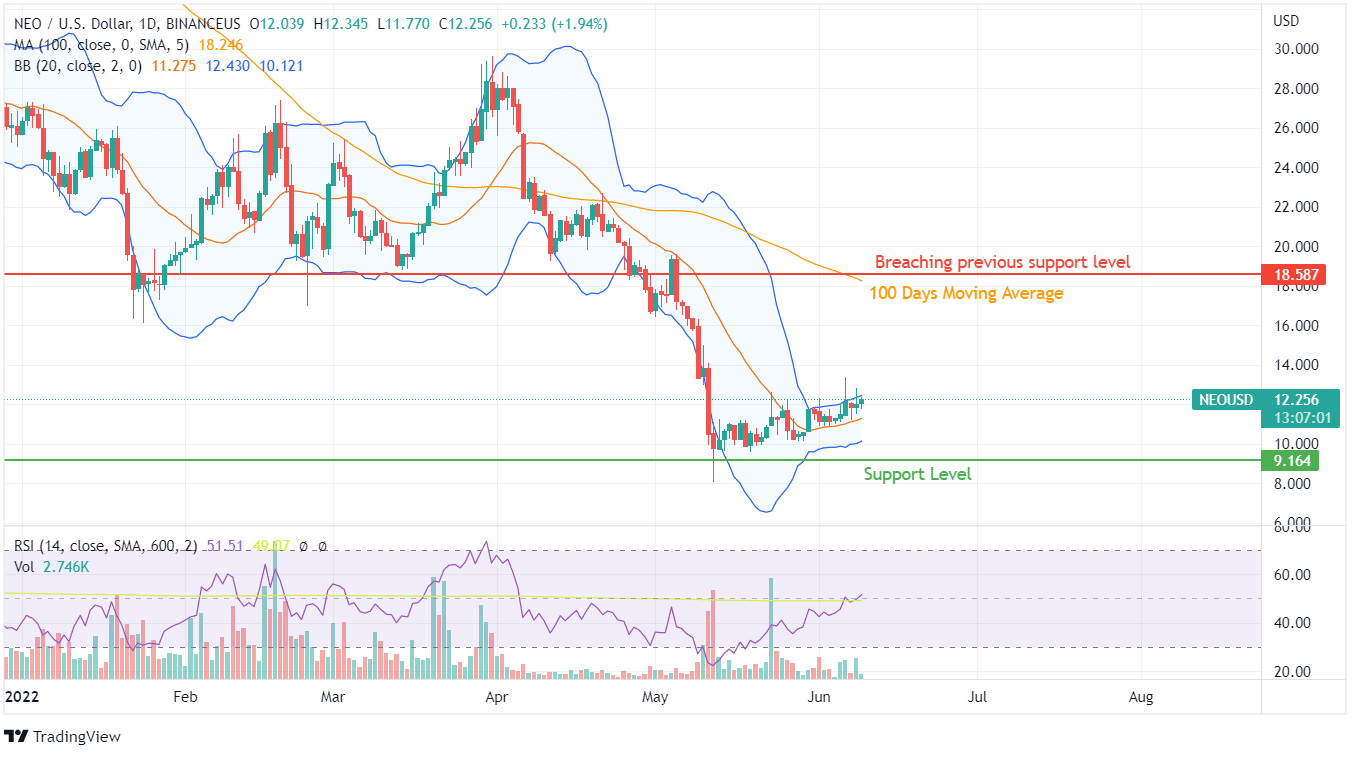Select the 'Breaching previous support level' annotation
Screen dimensions: 1359x758
(1003, 262)
